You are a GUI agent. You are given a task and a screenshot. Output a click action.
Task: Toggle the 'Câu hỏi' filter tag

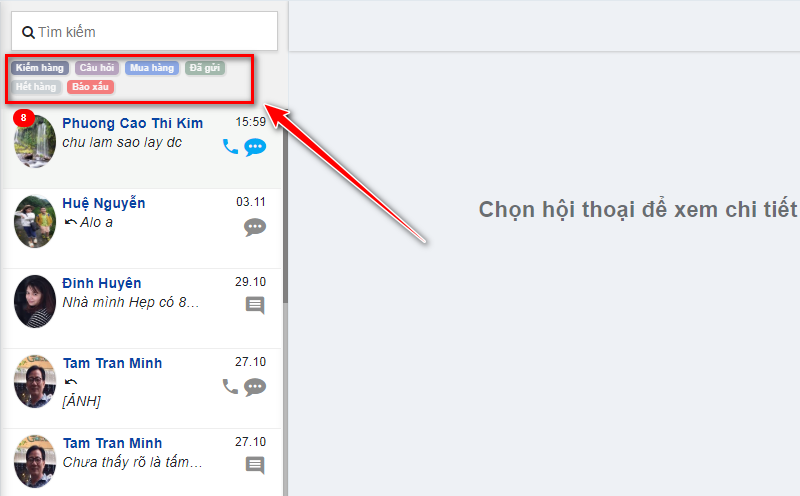click(x=97, y=68)
